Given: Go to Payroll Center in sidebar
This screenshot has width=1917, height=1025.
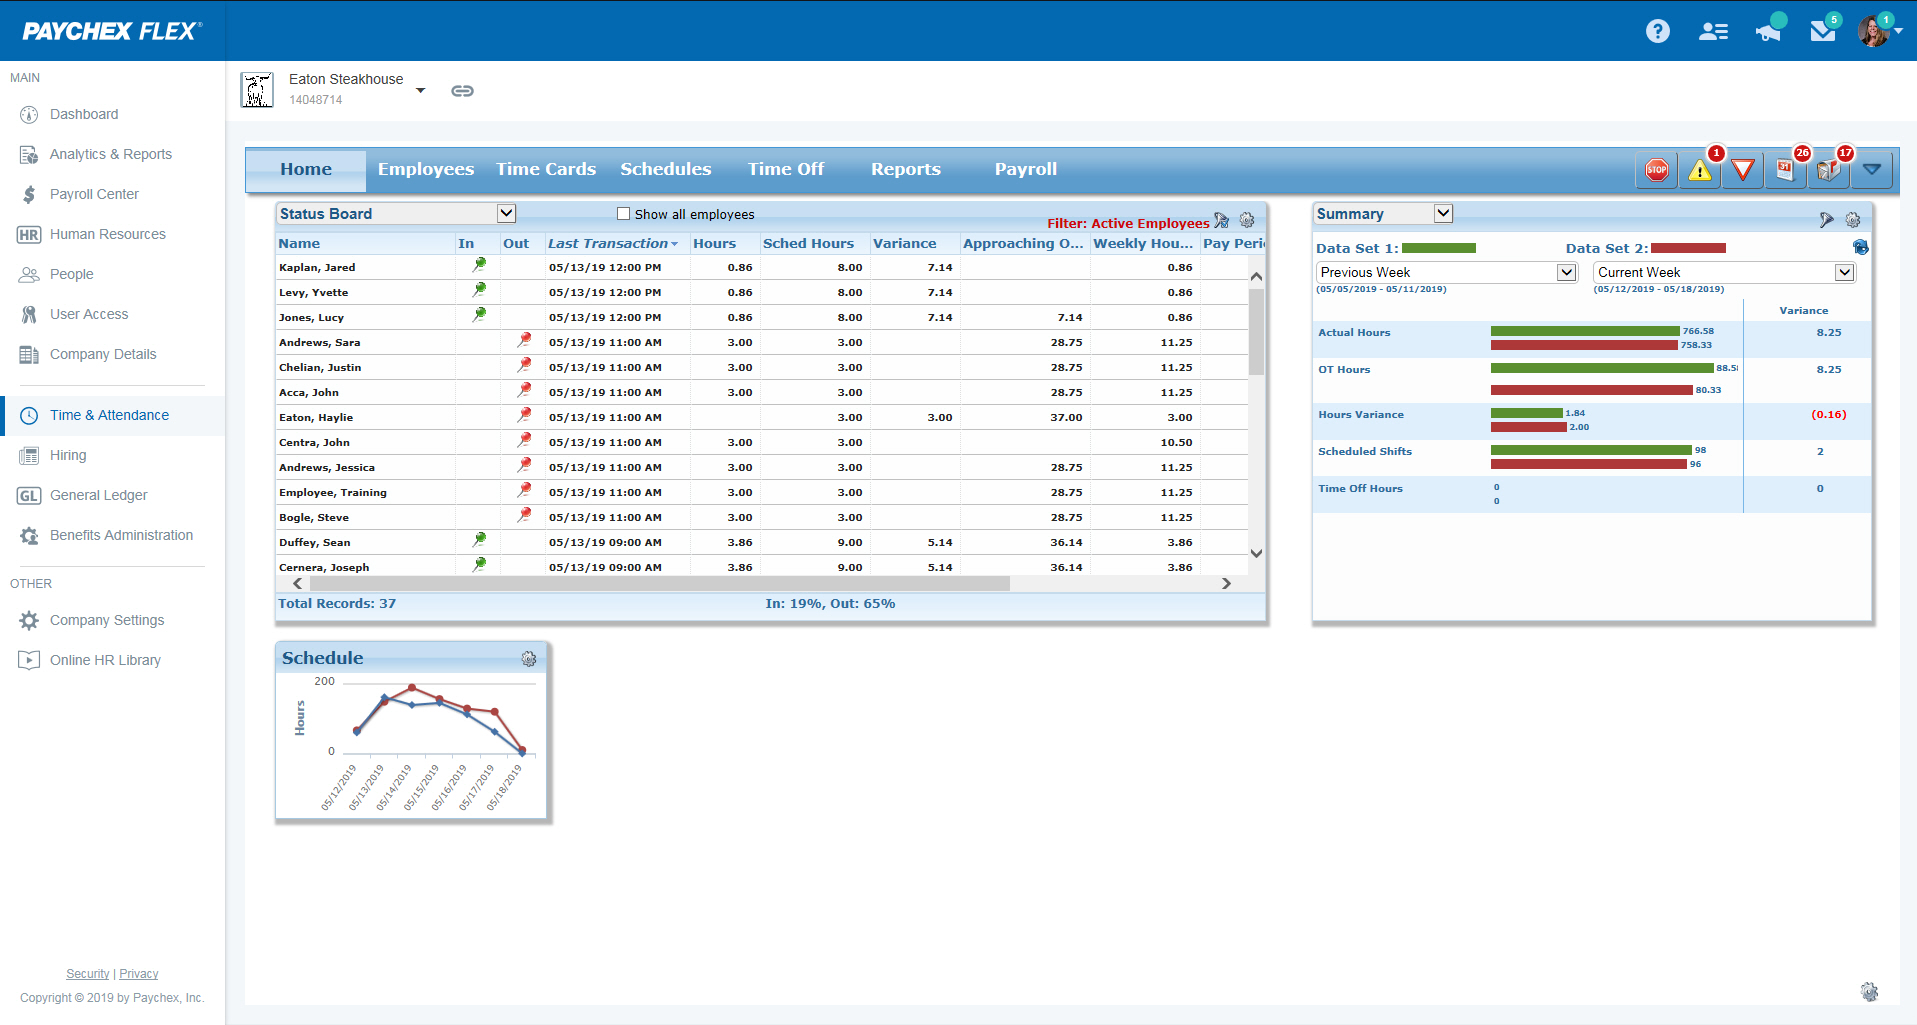Looking at the screenshot, I should [x=94, y=194].
